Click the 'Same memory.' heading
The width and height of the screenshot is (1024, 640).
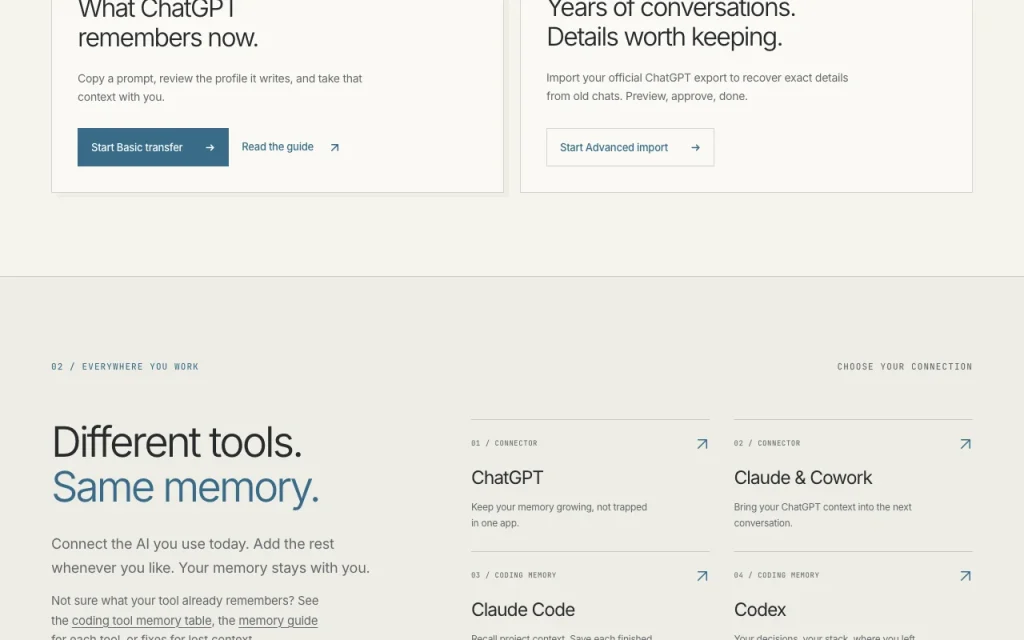(185, 488)
